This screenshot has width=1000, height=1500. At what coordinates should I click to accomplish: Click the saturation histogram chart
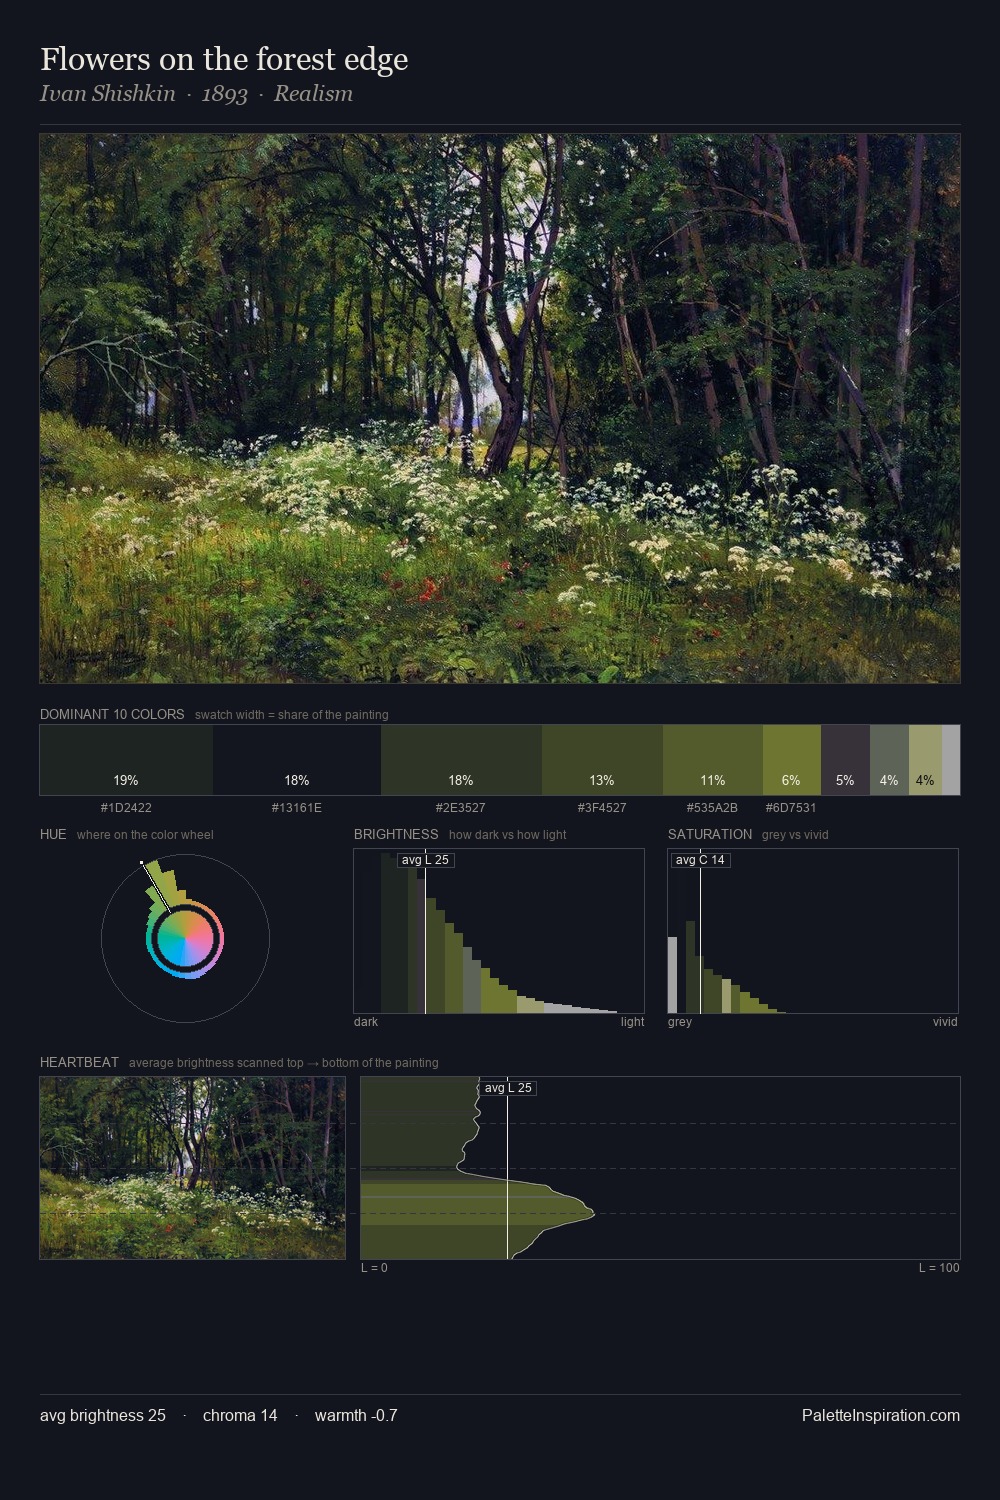[813, 931]
